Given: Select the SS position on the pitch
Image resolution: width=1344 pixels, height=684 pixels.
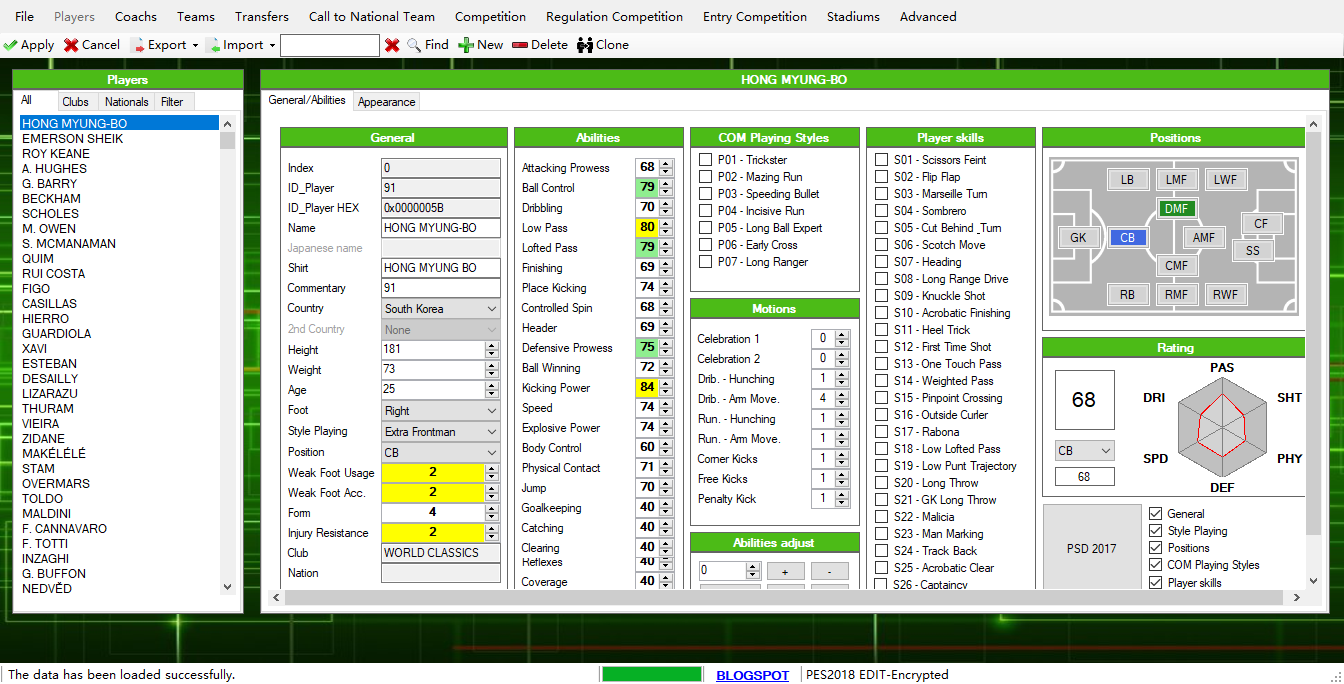Looking at the screenshot, I should coord(1253,251).
